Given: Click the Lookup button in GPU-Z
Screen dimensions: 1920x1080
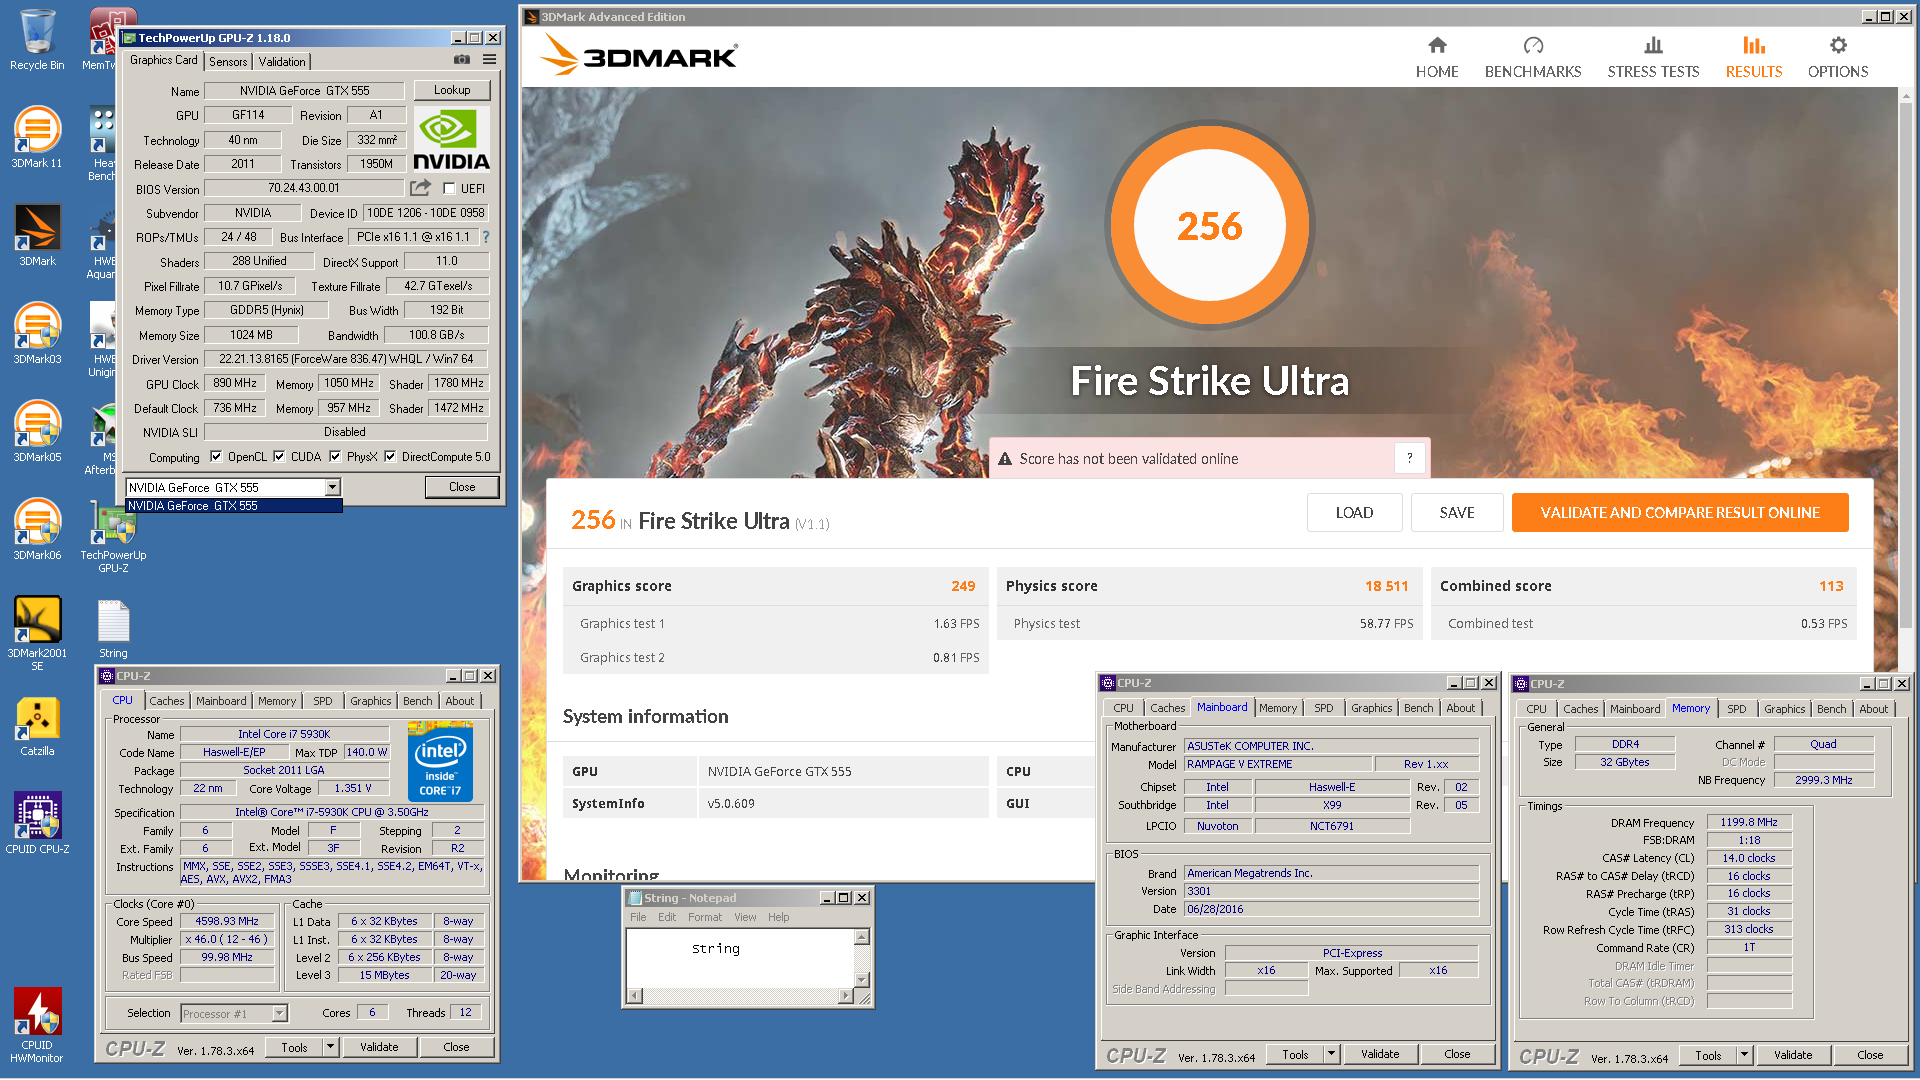Looking at the screenshot, I should [x=452, y=90].
